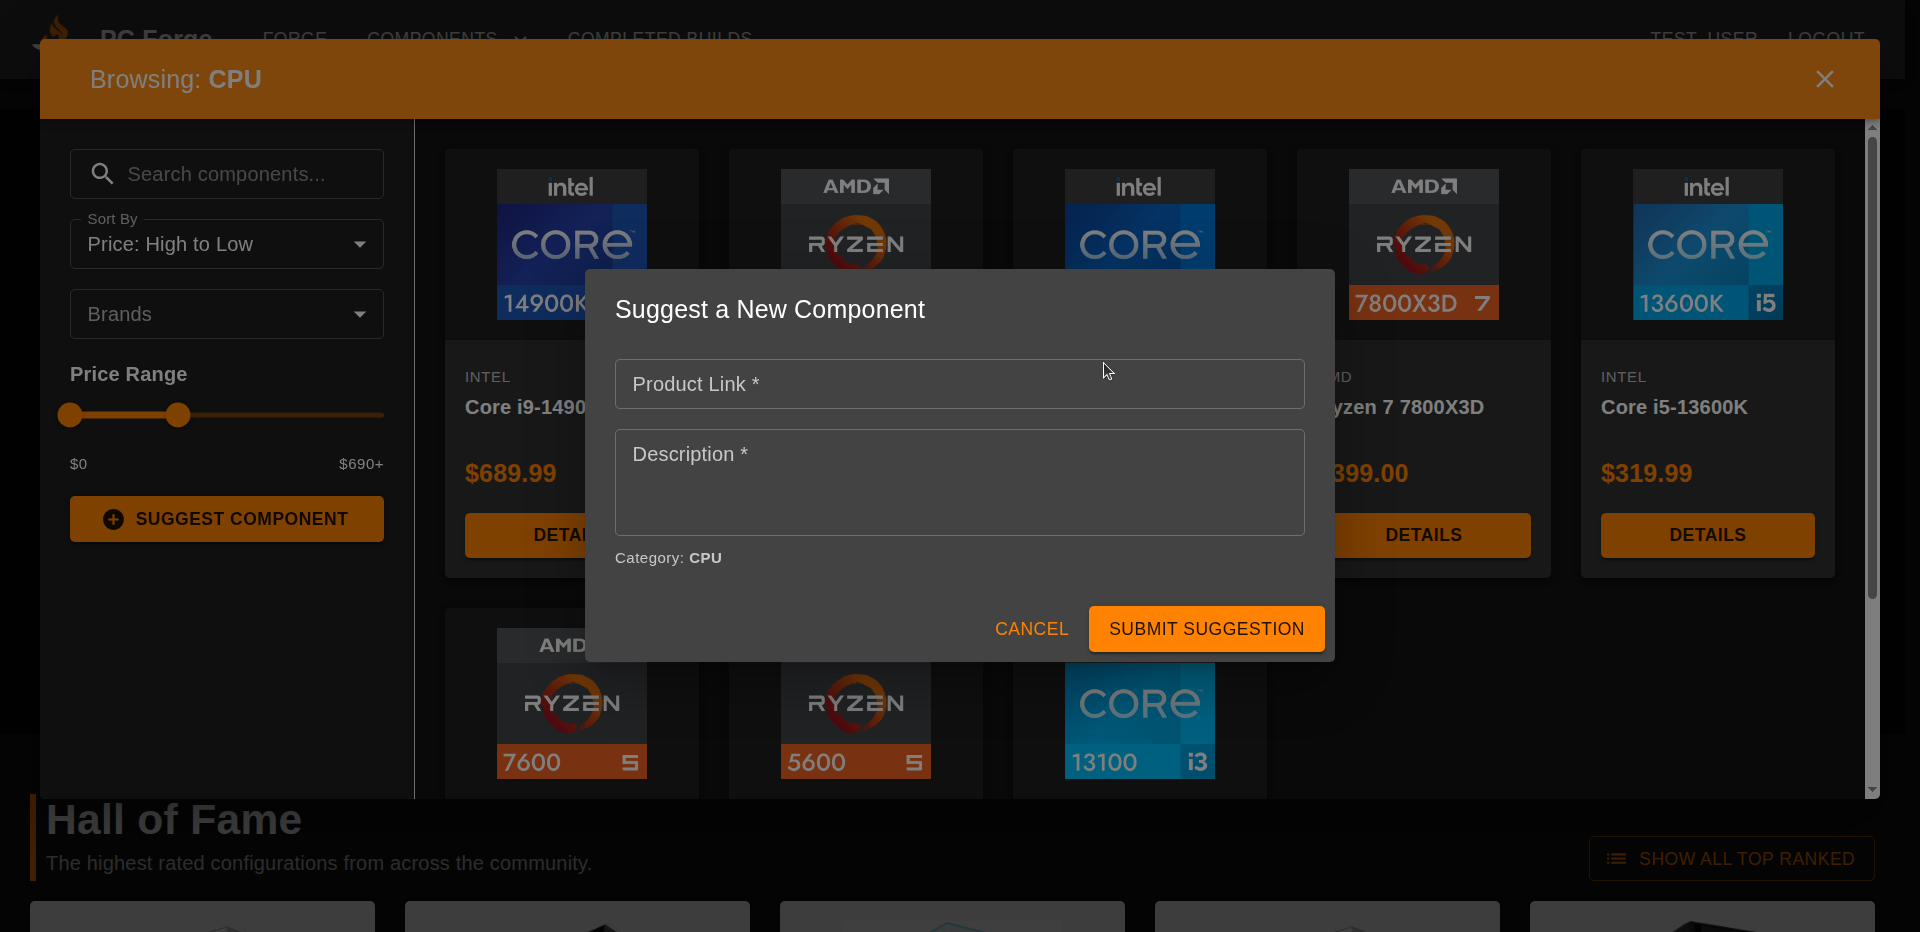This screenshot has height=932, width=1920.
Task: Click the Product Link input field
Action: [959, 384]
